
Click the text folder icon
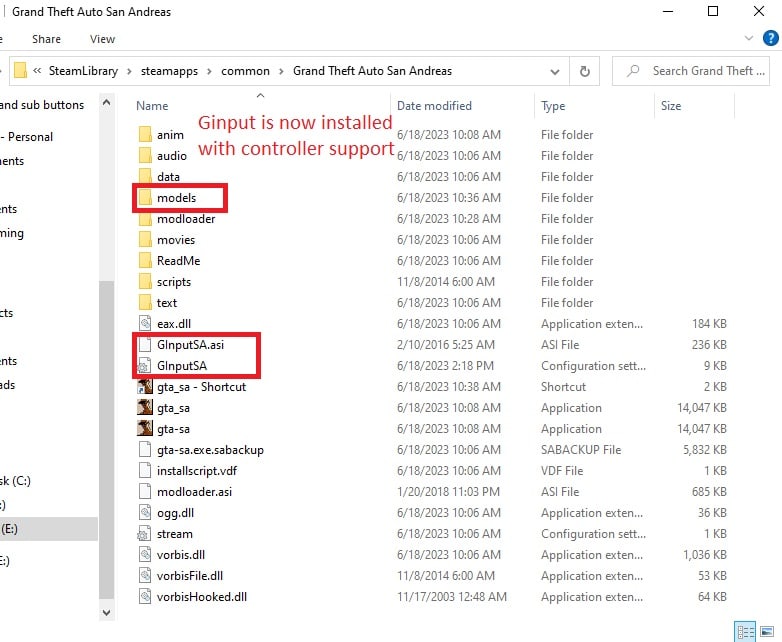(x=145, y=303)
